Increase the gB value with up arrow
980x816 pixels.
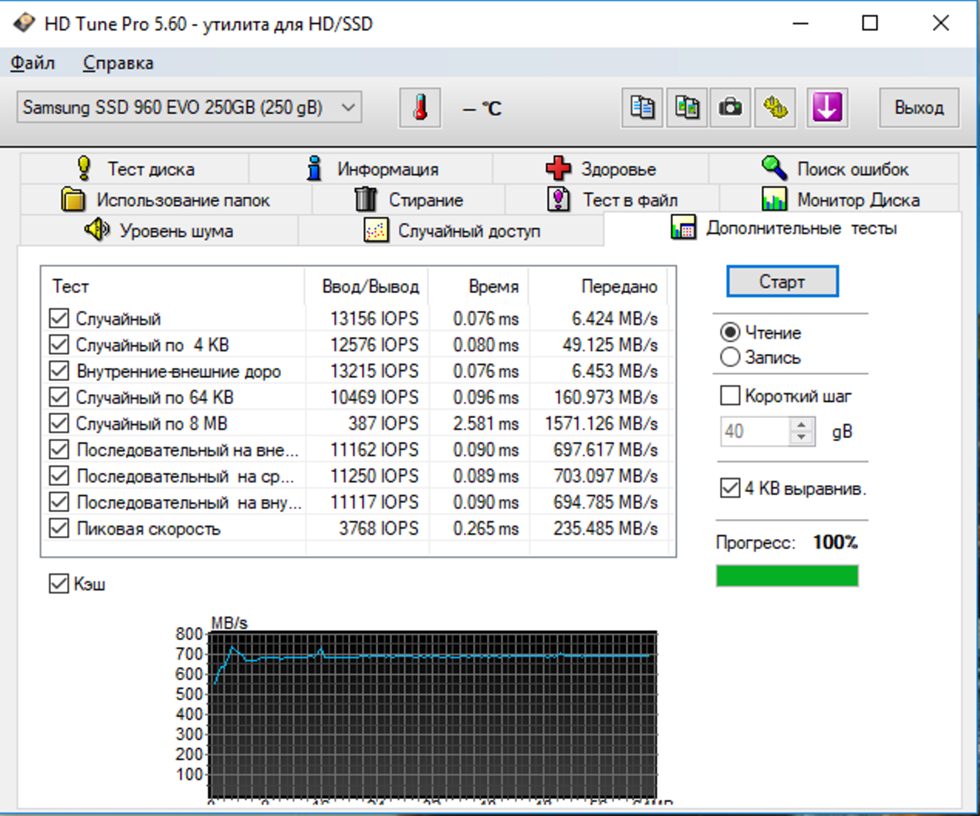802,425
